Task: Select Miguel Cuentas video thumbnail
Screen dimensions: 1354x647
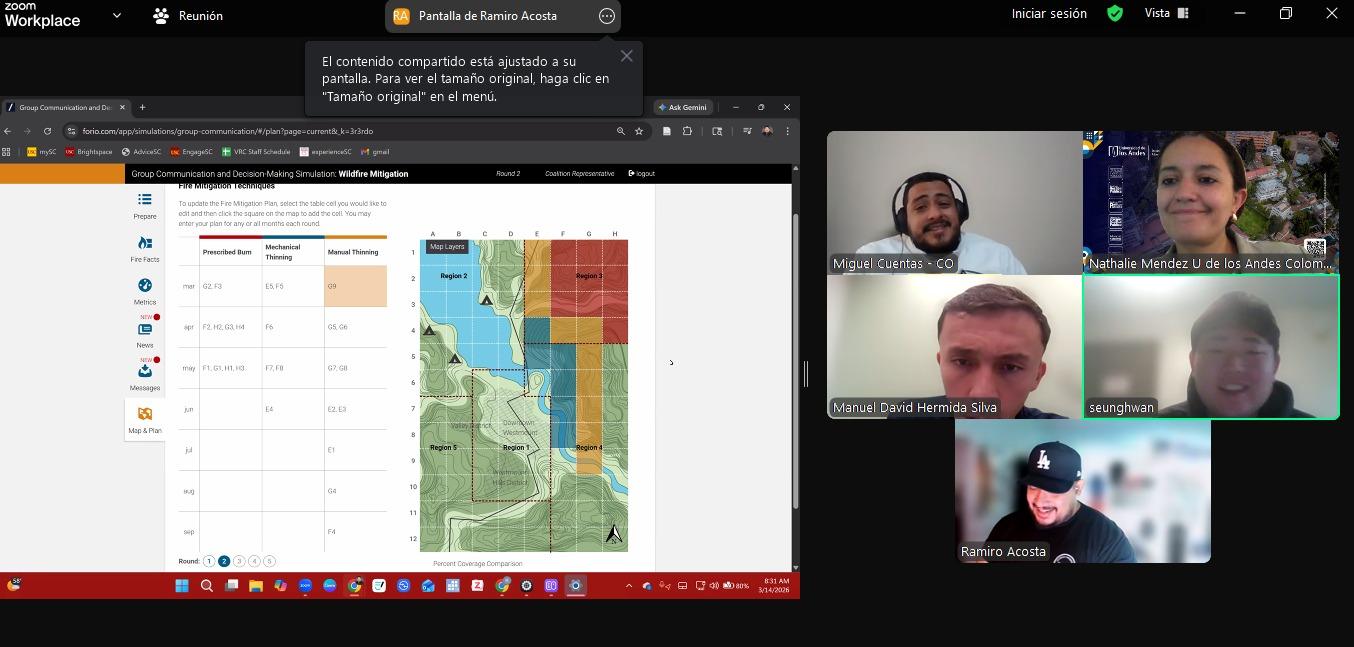Action: pyautogui.click(x=954, y=202)
